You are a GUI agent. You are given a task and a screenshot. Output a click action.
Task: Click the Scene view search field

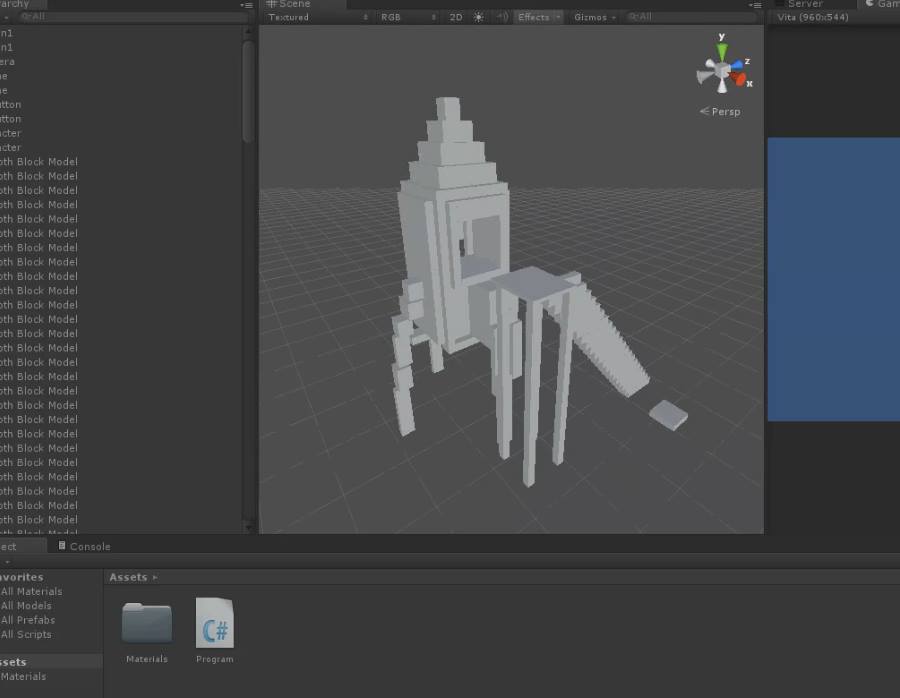pos(690,17)
